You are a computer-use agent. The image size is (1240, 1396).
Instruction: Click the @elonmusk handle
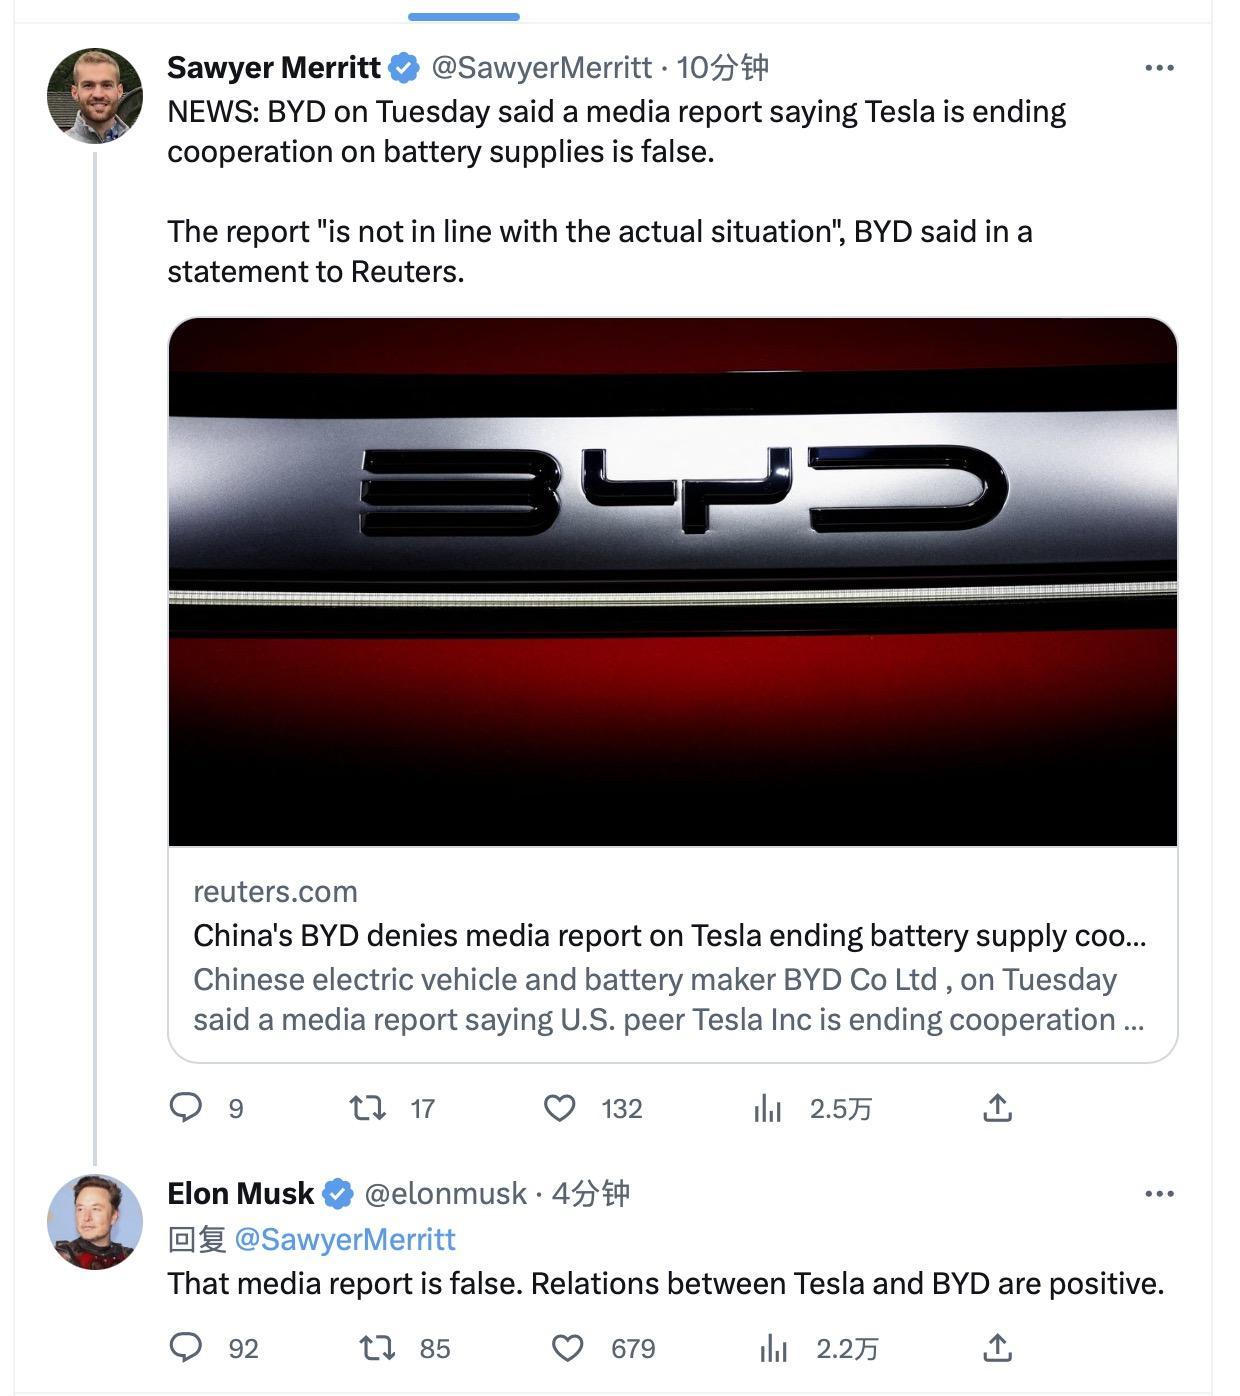[445, 1194]
